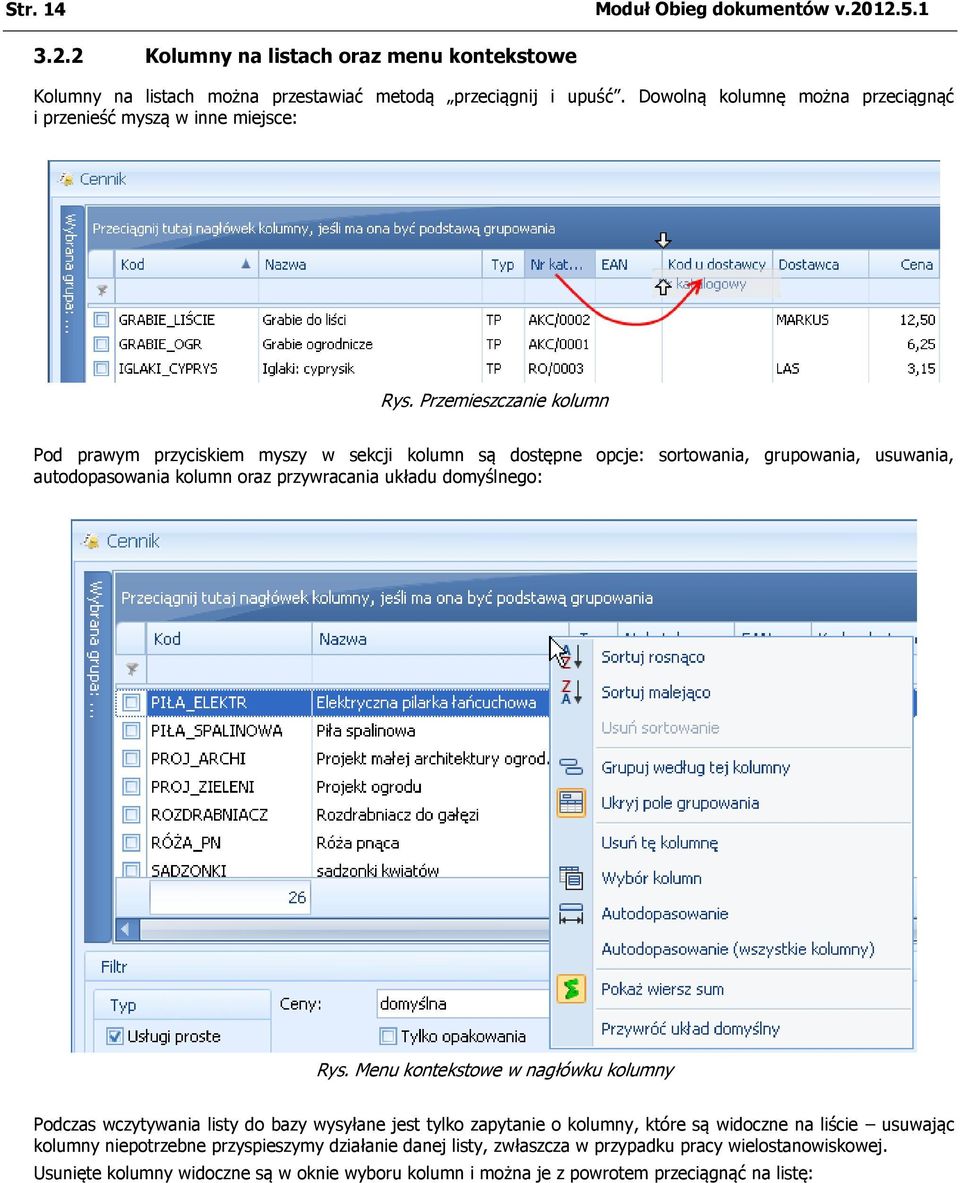Toggle the Tylko opakowania checkbox

point(388,1036)
